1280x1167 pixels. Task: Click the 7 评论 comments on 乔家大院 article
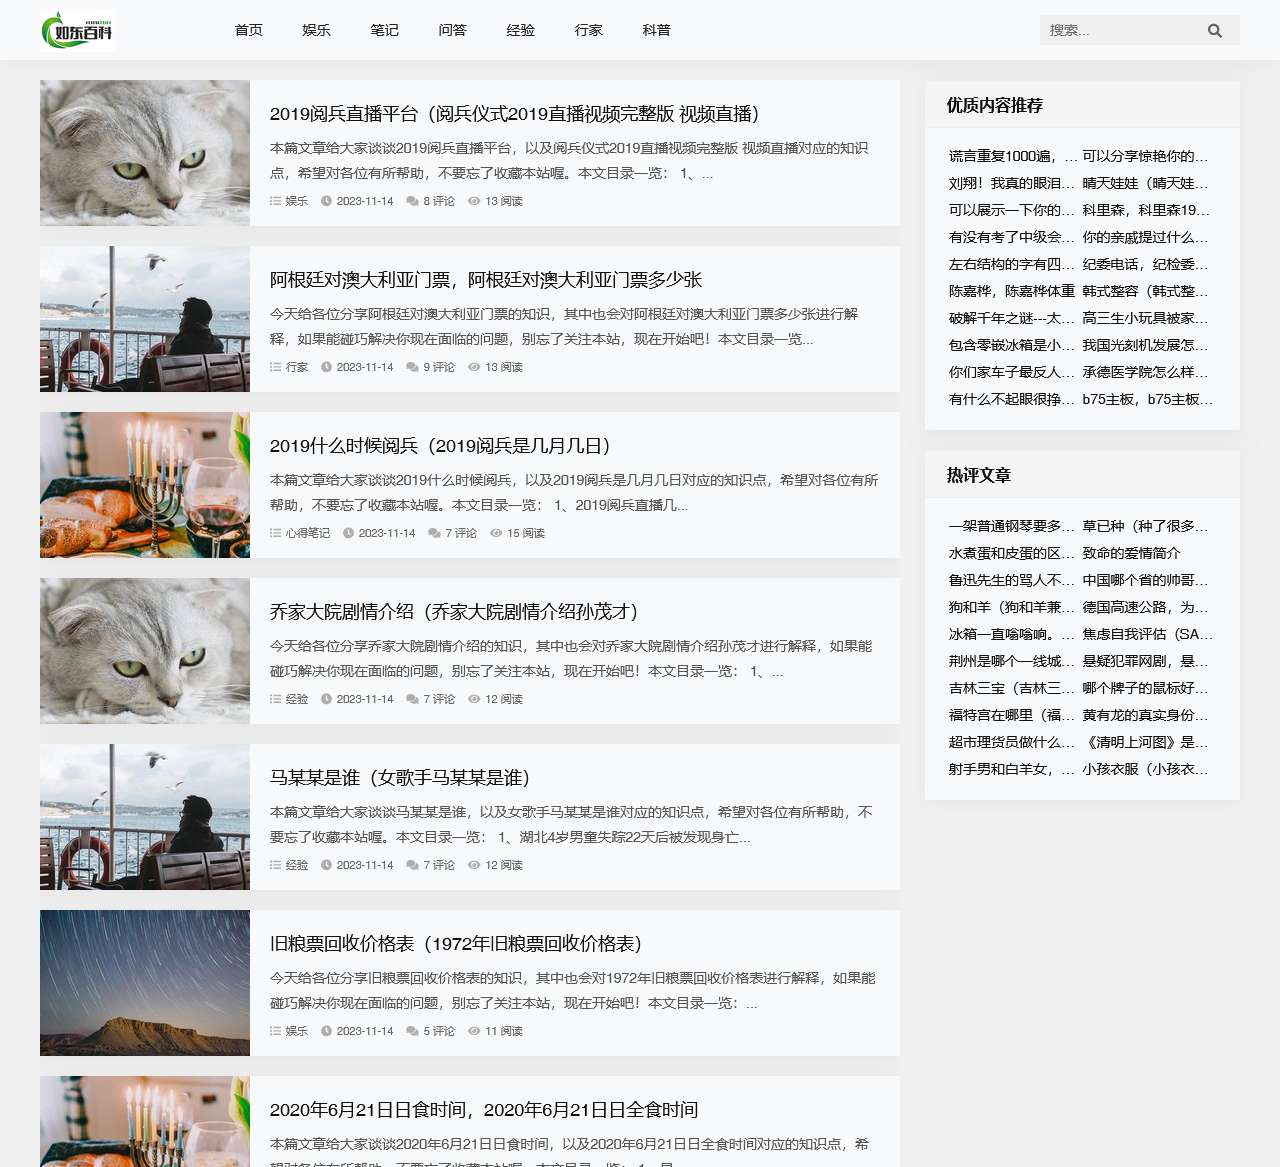point(438,699)
